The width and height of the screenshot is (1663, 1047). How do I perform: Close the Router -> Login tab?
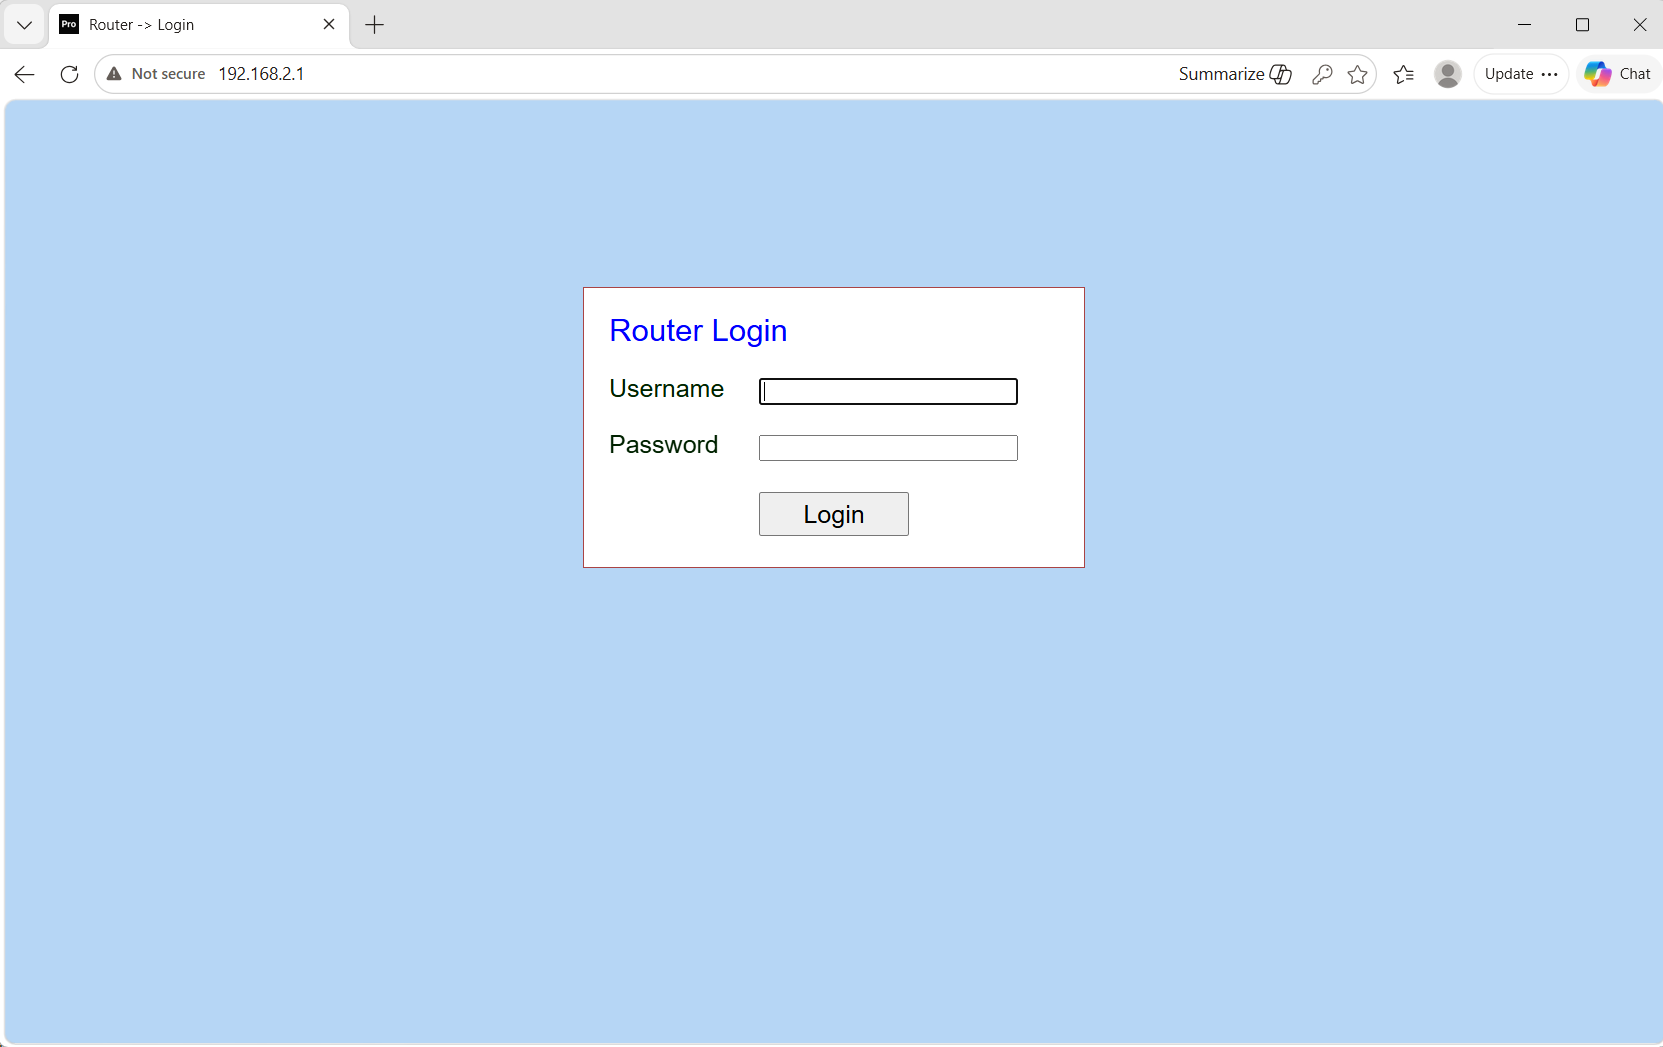pos(329,24)
